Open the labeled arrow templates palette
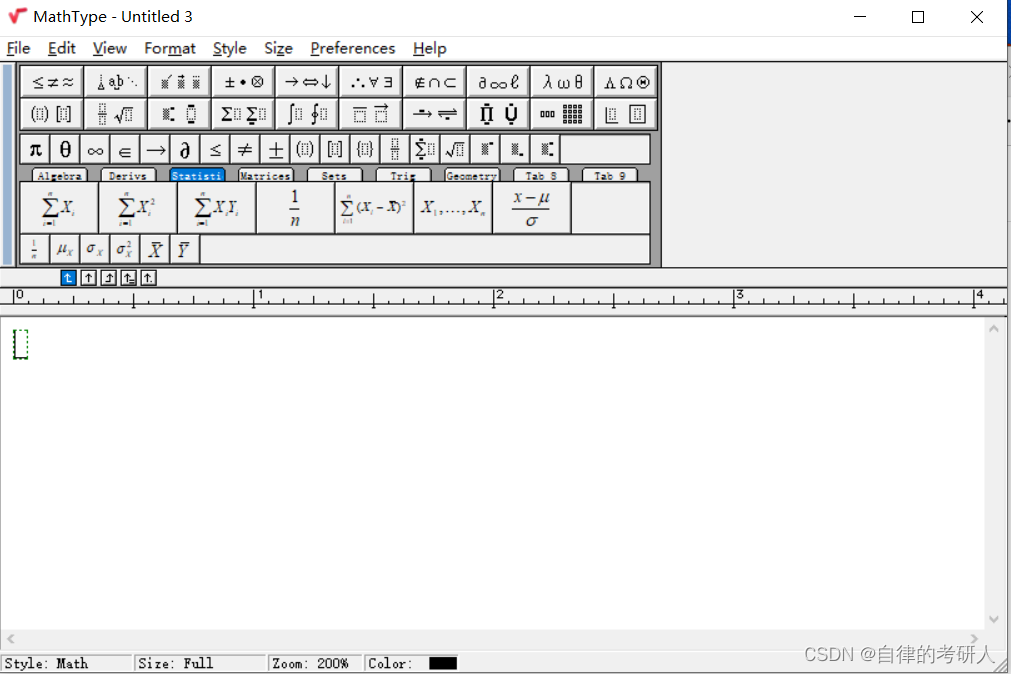 tap(435, 114)
